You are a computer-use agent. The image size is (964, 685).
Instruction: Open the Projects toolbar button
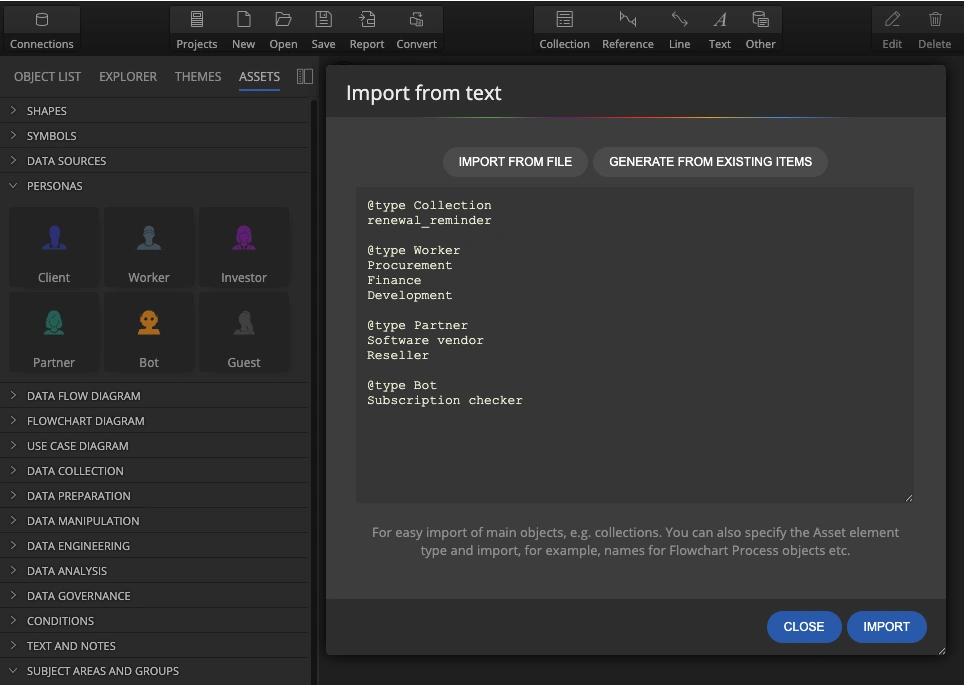point(197,20)
